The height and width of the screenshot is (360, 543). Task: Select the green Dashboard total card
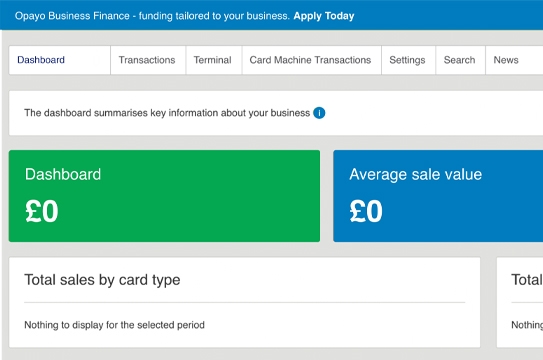click(x=164, y=196)
